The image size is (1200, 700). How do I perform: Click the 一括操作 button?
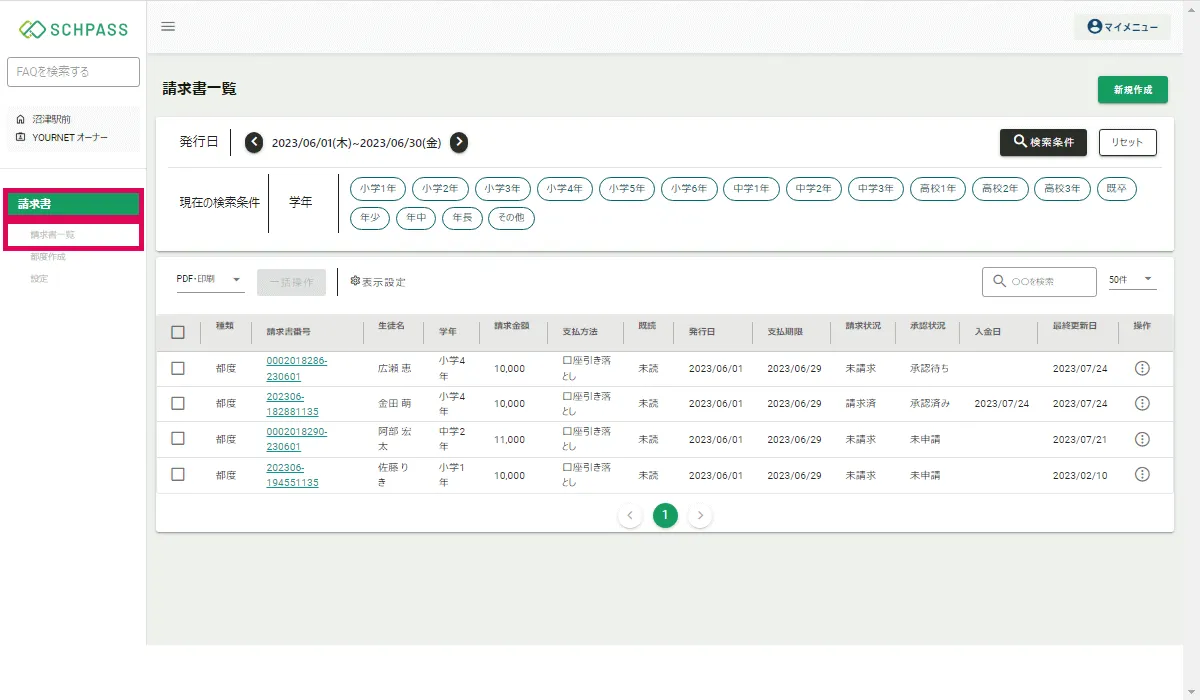click(x=291, y=282)
